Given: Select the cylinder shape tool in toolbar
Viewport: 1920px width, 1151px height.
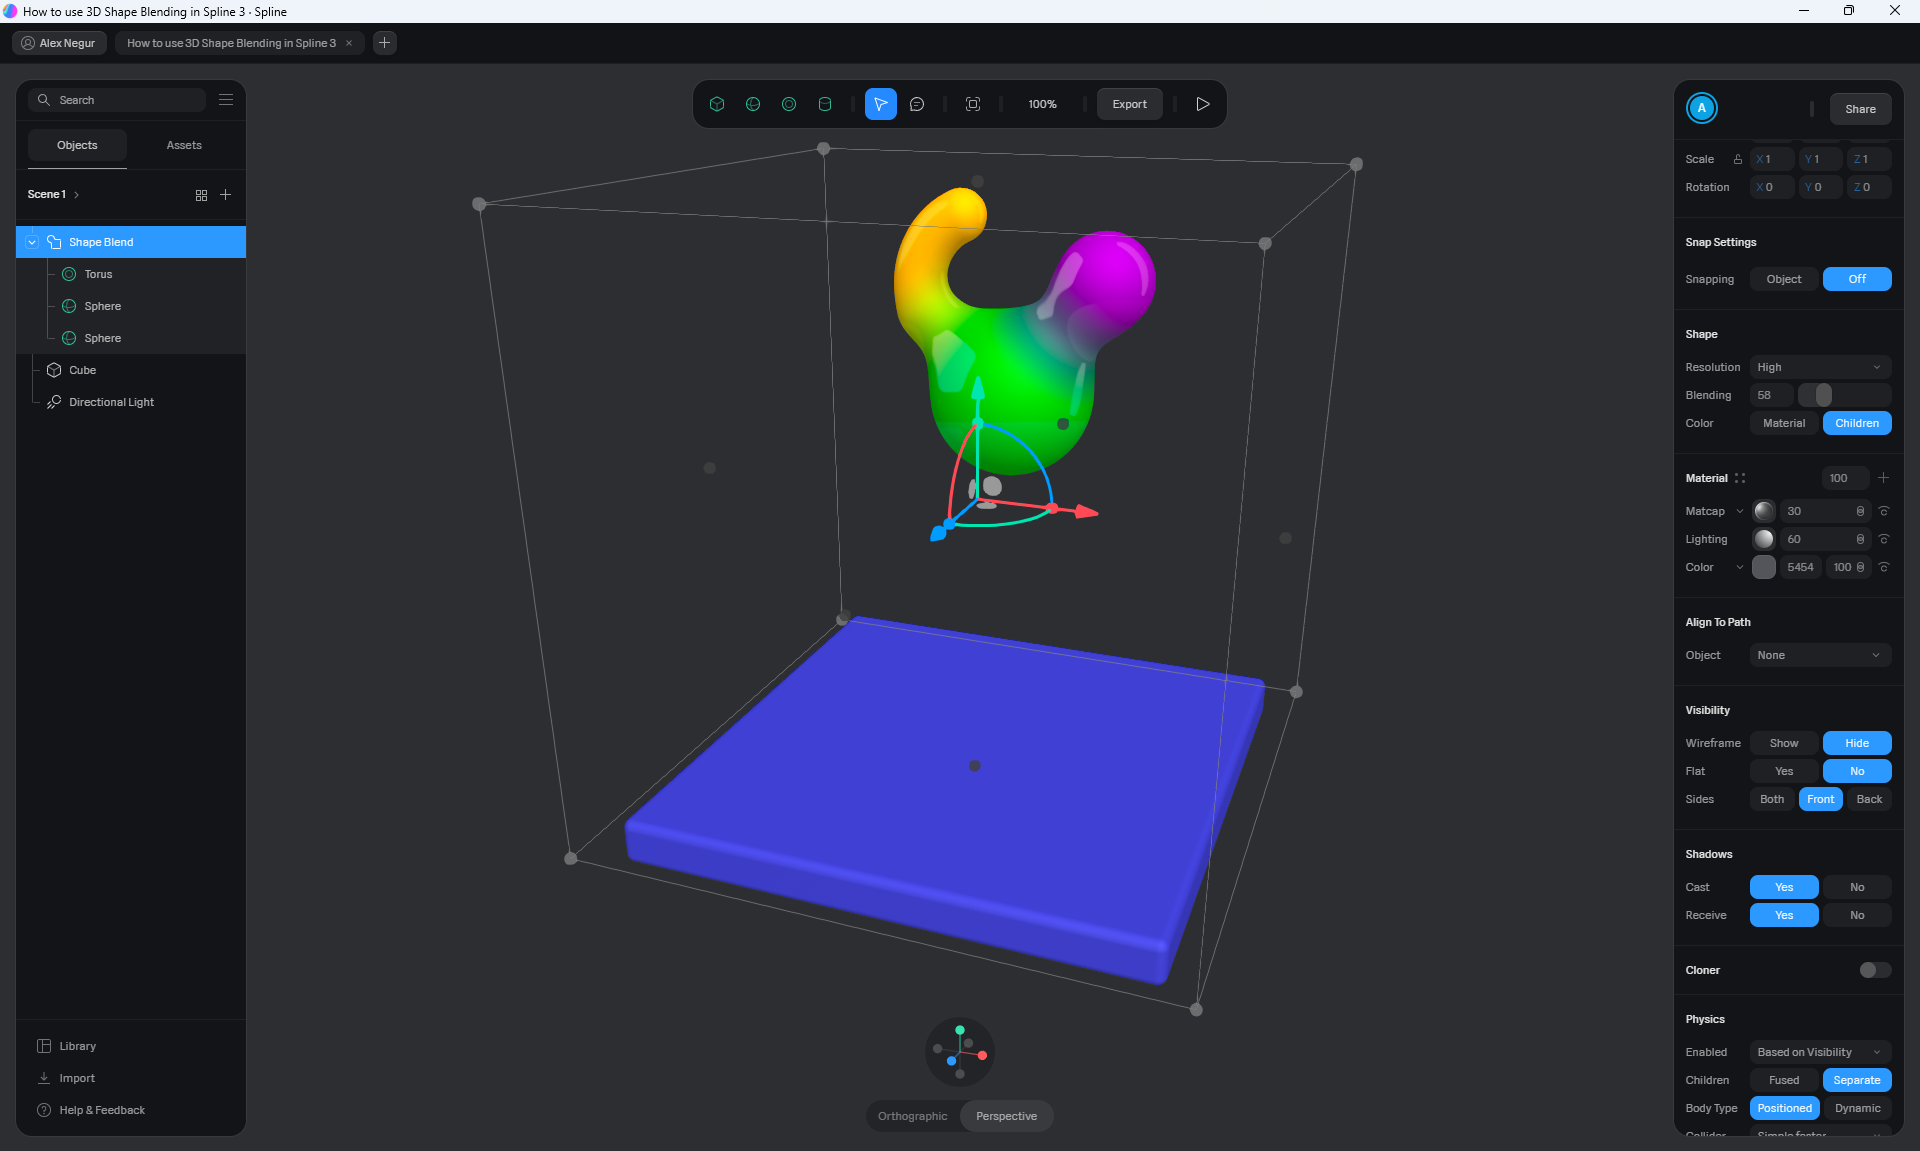Looking at the screenshot, I should click(825, 104).
